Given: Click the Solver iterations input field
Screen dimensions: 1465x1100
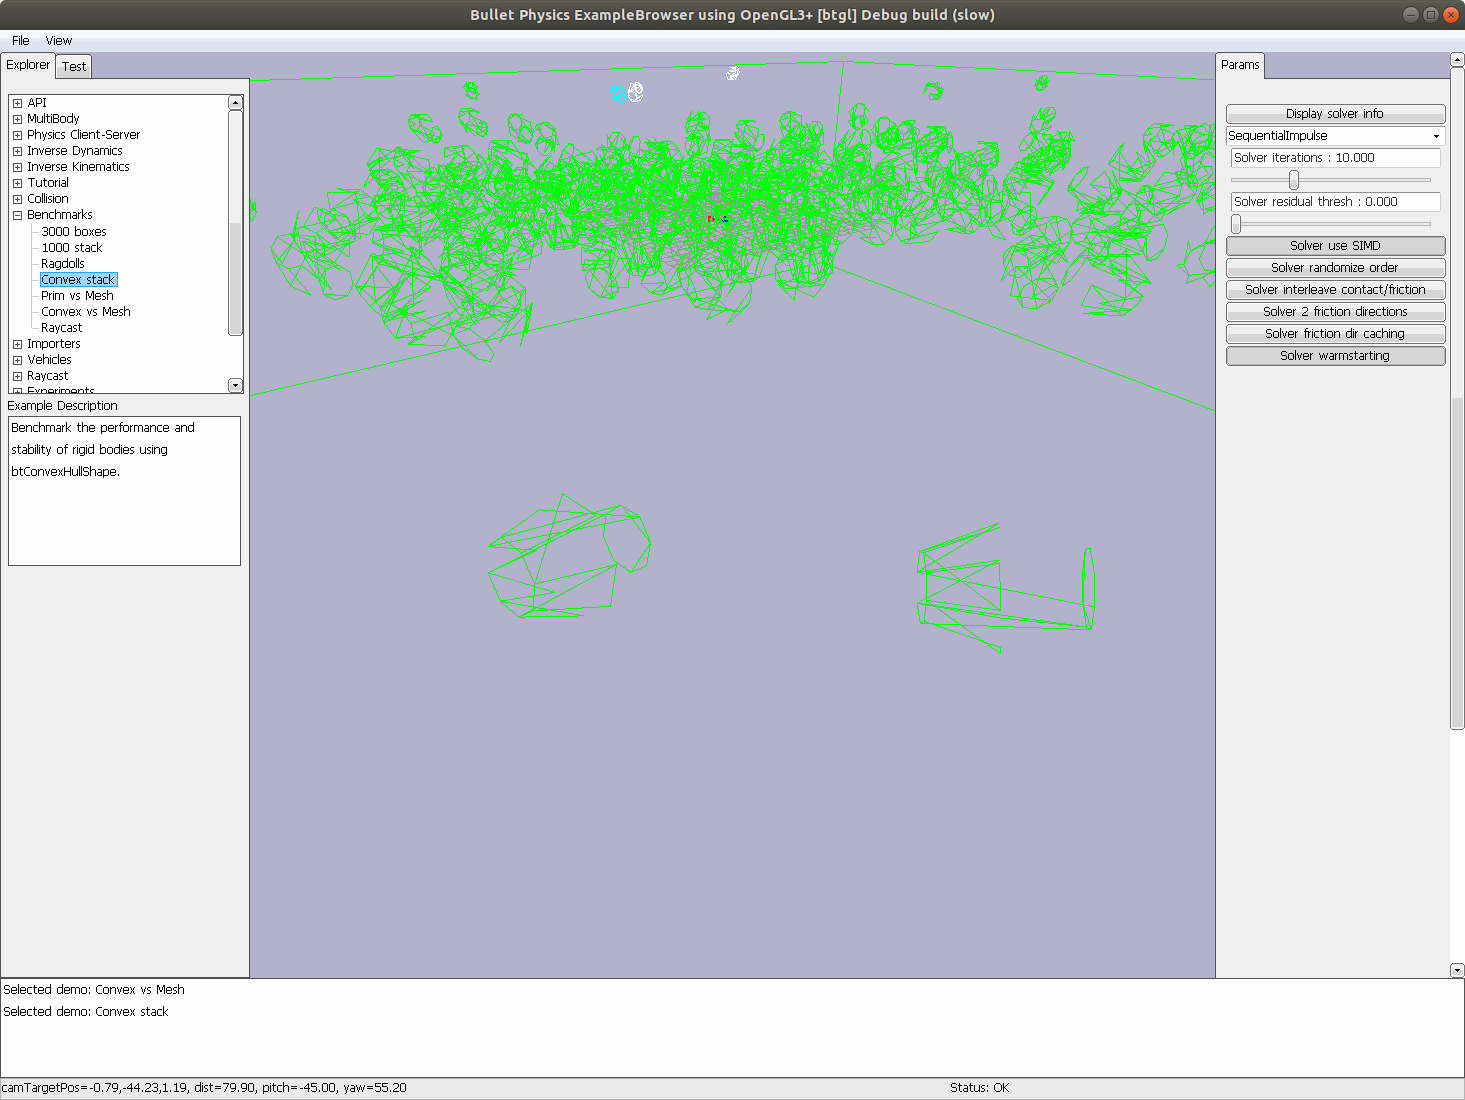Looking at the screenshot, I should click(1335, 157).
